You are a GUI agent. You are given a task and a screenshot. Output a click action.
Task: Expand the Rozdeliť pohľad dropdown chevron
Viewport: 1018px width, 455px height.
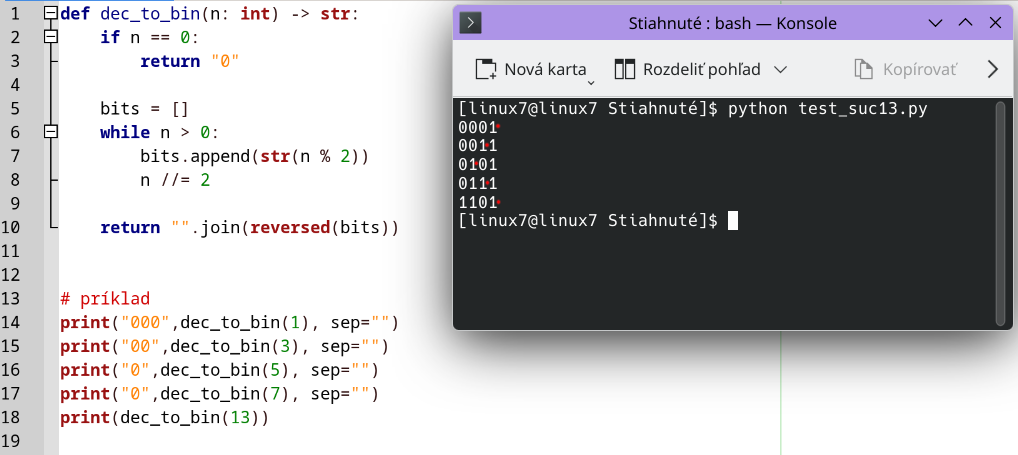(781, 69)
